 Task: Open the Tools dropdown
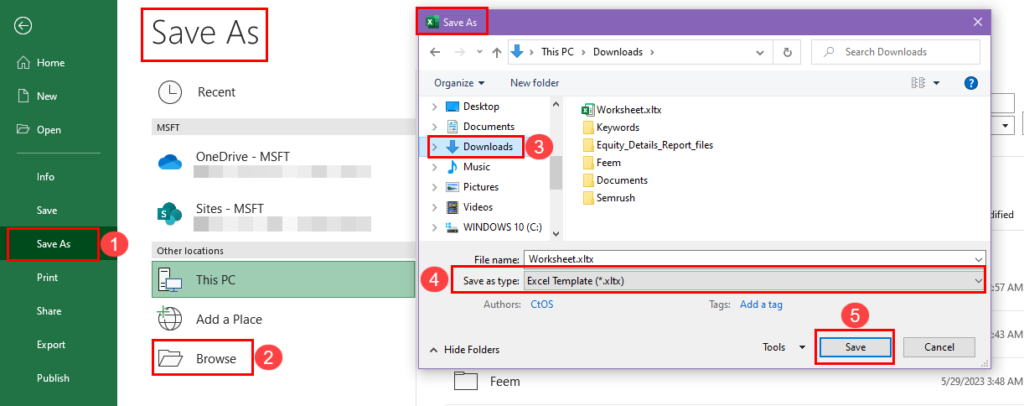(784, 347)
